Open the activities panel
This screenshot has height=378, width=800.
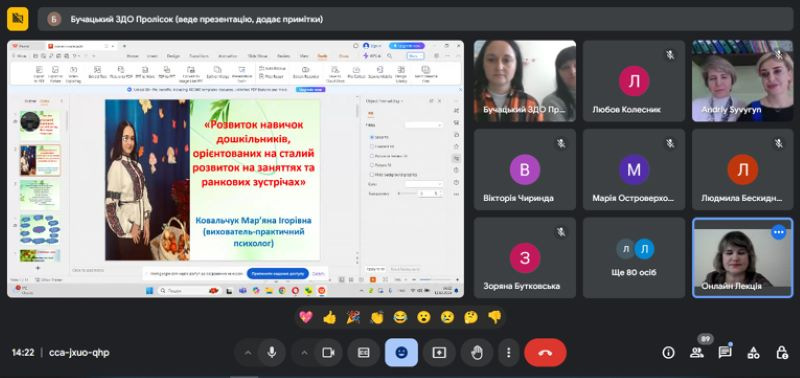coord(753,352)
